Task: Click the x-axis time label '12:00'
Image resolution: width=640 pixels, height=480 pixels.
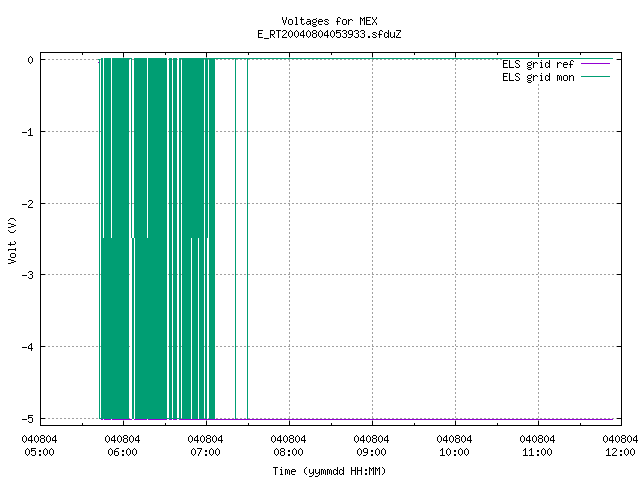Action: 620,452
